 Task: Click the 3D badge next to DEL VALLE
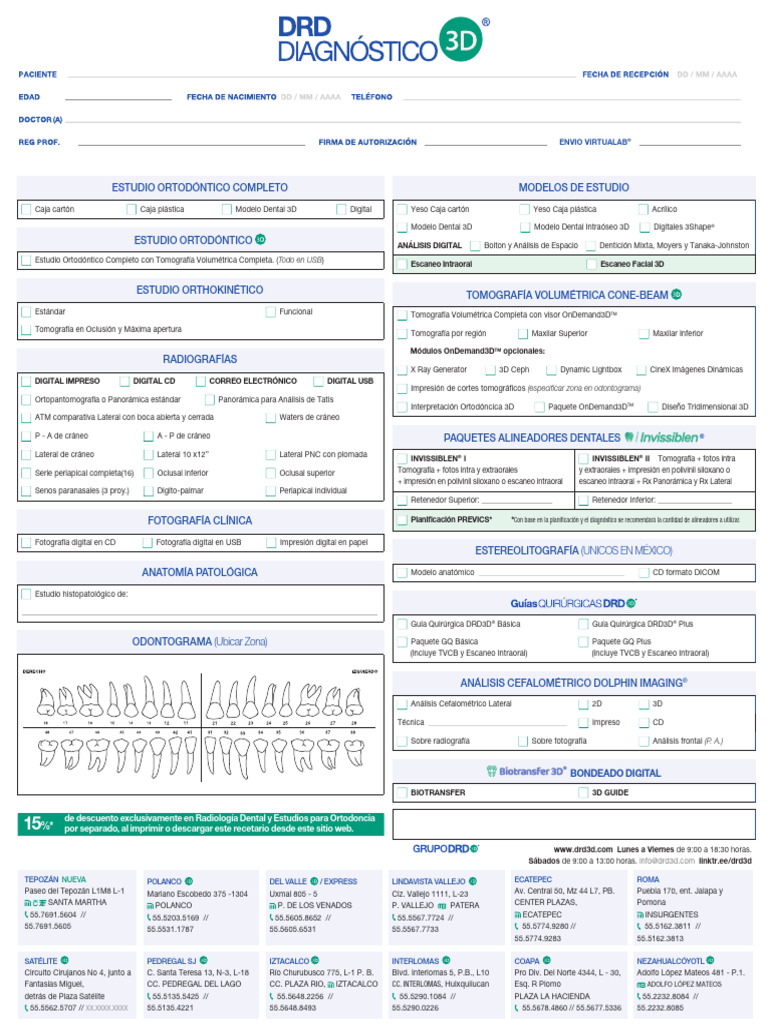[314, 881]
